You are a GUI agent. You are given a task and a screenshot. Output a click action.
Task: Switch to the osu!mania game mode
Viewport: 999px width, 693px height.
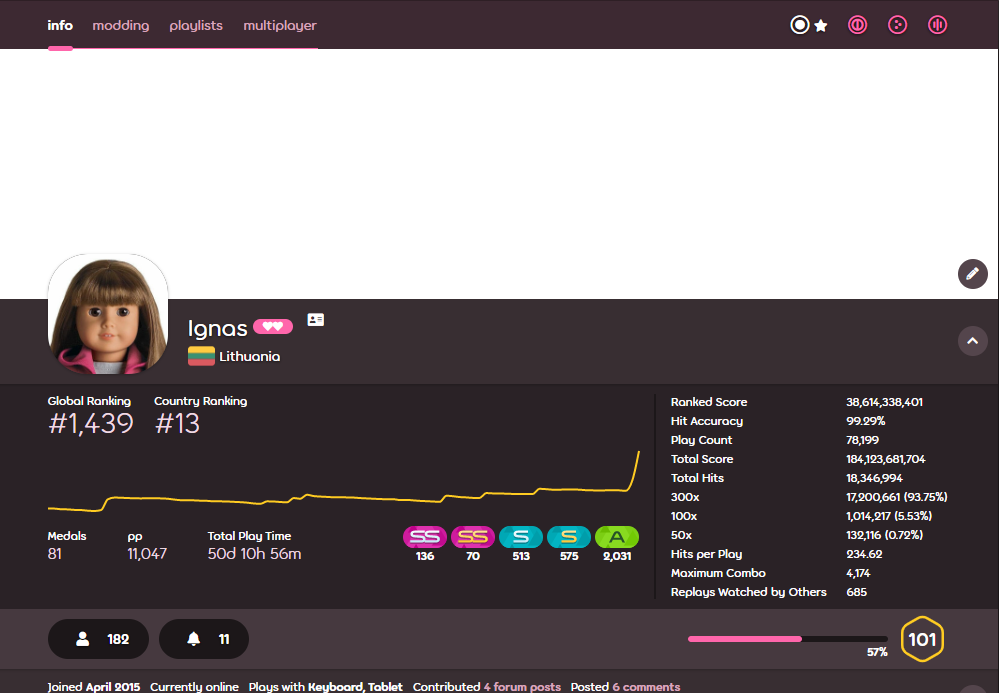pyautogui.click(x=937, y=25)
